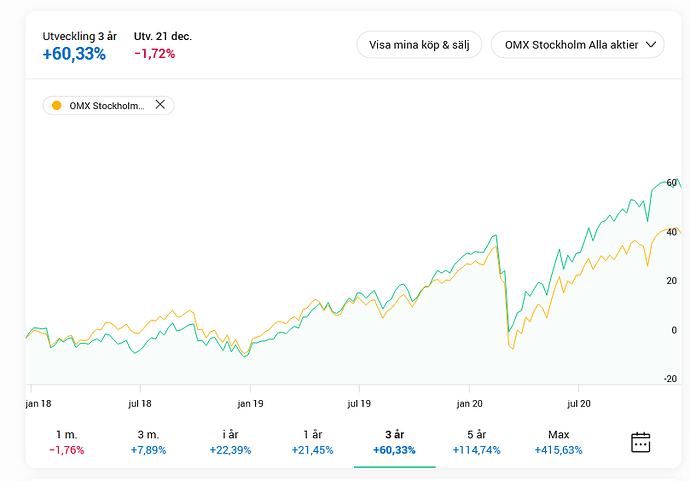Click the yellow dot on OMX chip
The image size is (690, 481).
pos(56,106)
